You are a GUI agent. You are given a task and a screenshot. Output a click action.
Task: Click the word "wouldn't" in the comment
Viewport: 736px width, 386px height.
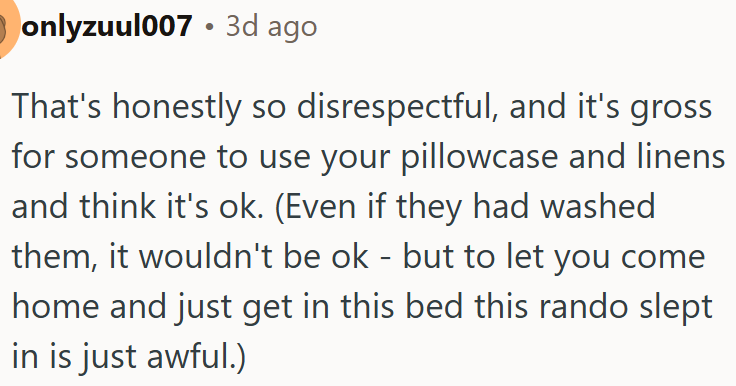tap(206, 255)
